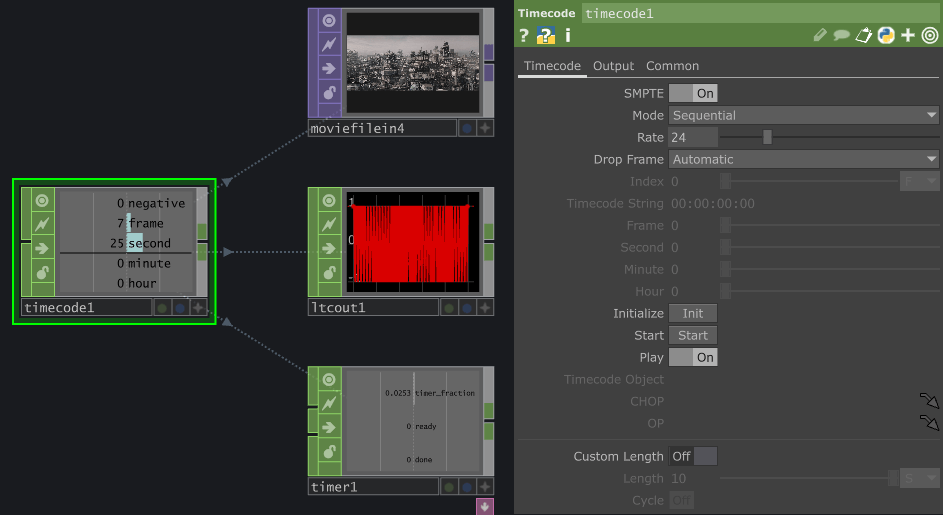The width and height of the screenshot is (943, 515).
Task: Click the operator info 'i' icon
Action: (568, 36)
